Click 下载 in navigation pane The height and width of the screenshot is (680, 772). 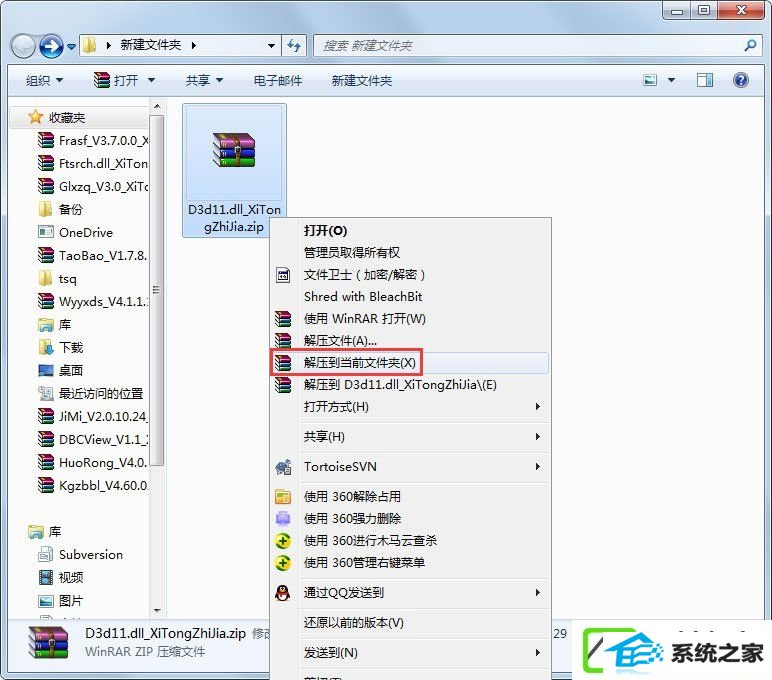tap(61, 348)
